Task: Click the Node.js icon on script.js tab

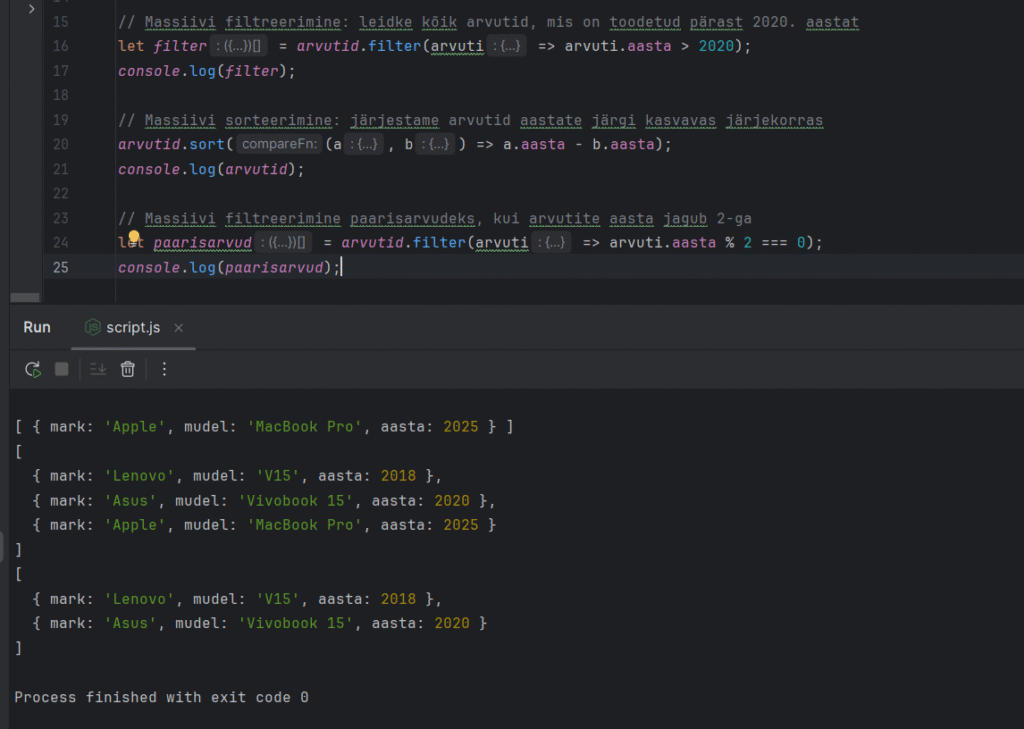Action: click(93, 328)
